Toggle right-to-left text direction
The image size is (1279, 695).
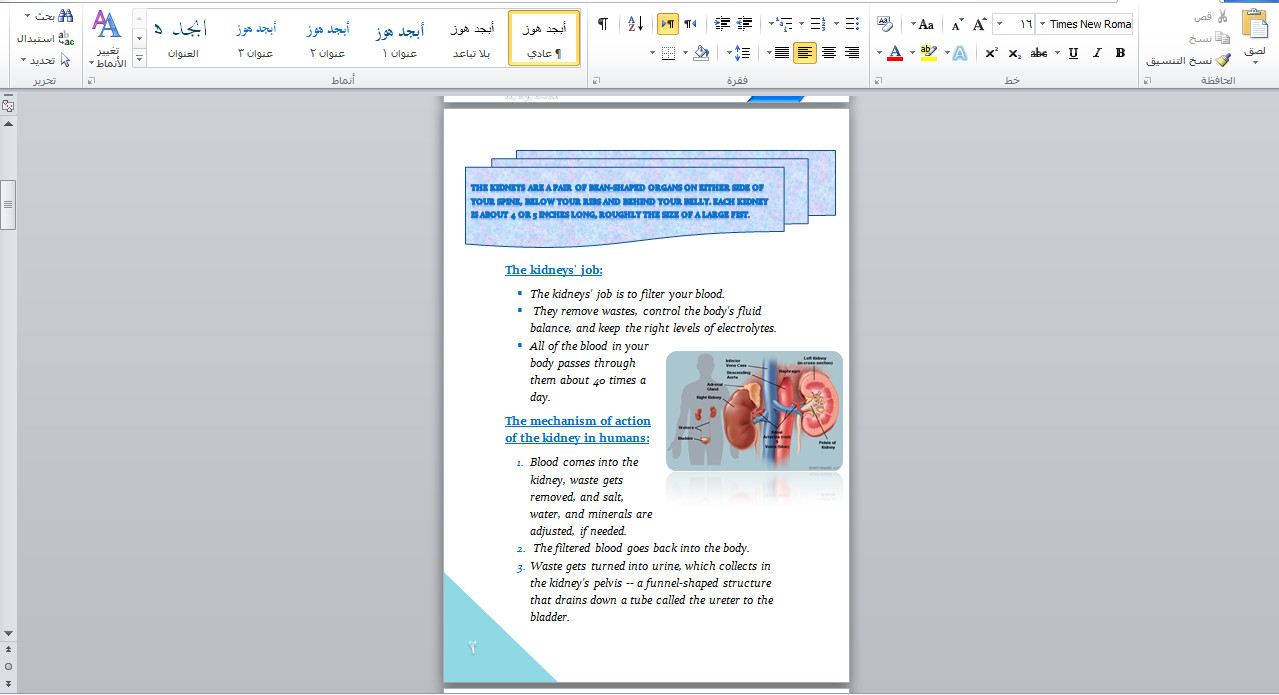click(691, 24)
